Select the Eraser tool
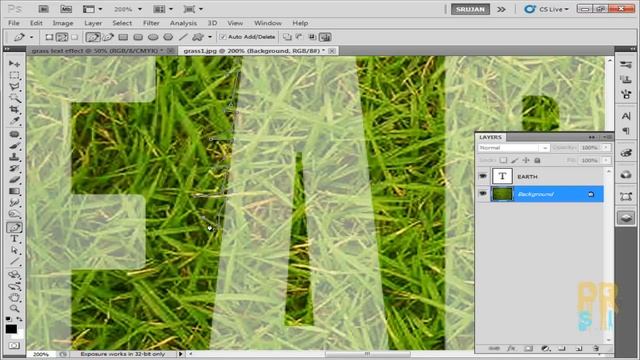The height and width of the screenshot is (360, 640). pos(14,180)
